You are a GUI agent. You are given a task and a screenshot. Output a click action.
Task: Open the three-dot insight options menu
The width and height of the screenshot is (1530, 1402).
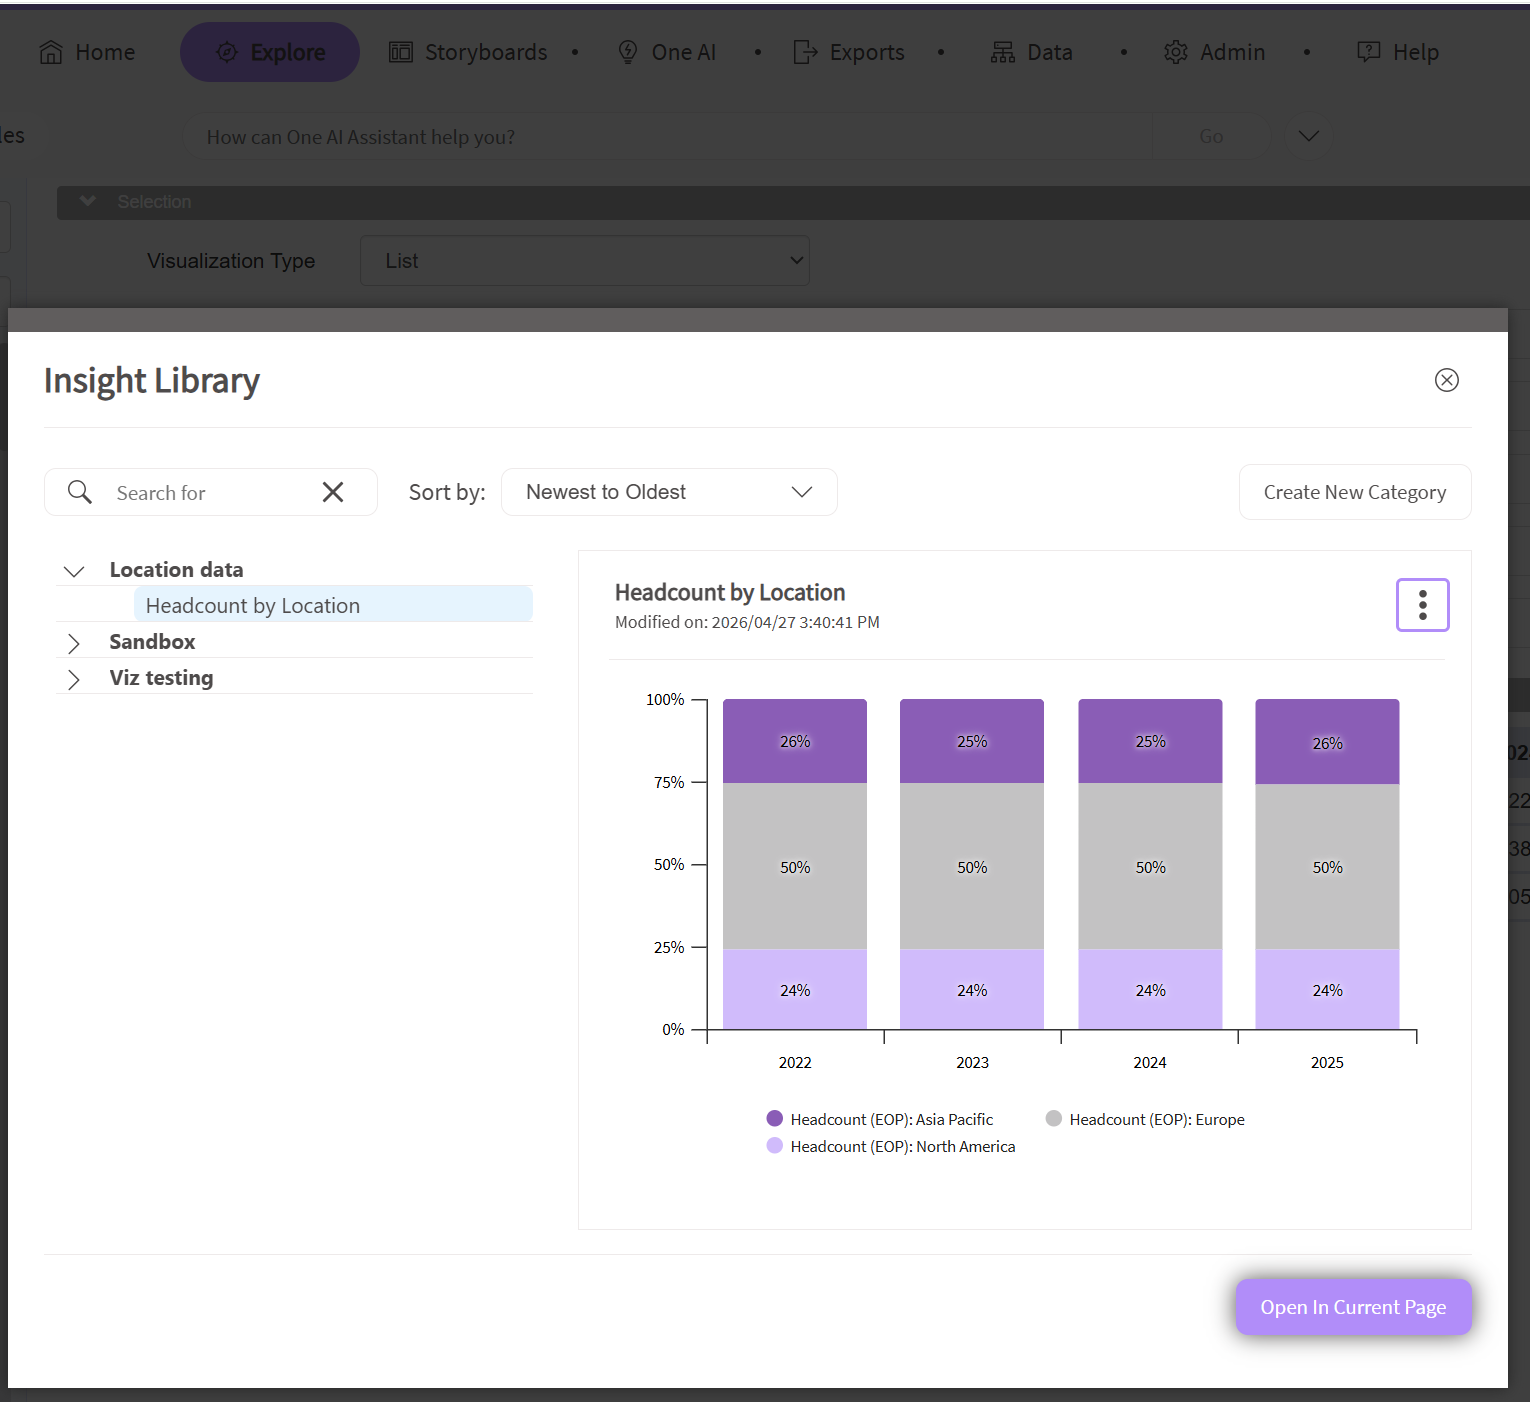(x=1422, y=605)
